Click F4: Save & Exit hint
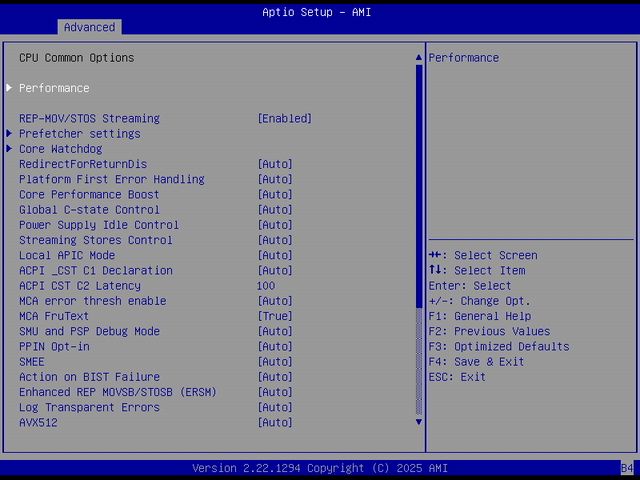Viewport: 640px width, 480px height. 476,362
